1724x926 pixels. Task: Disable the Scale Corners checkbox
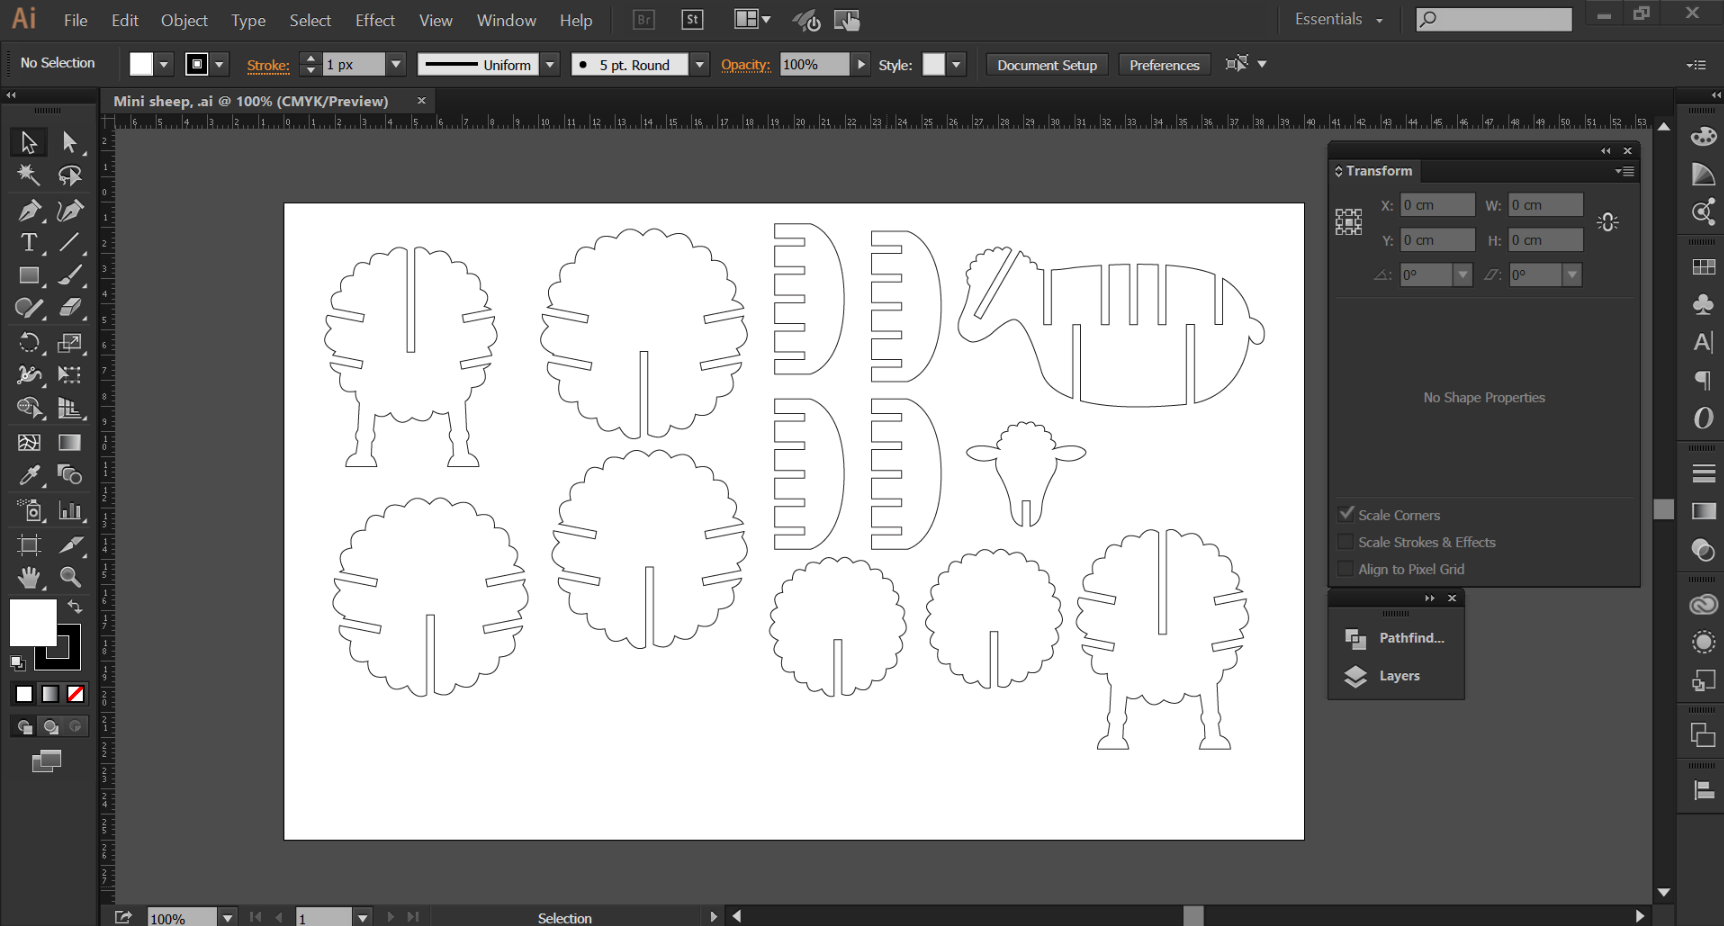tap(1346, 514)
